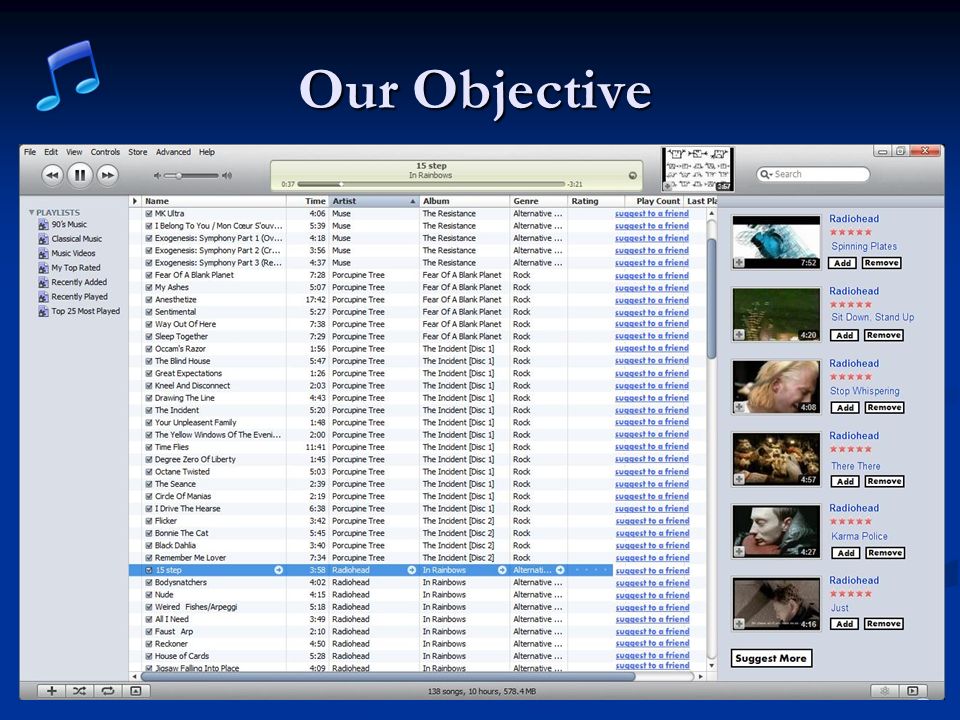This screenshot has height=720, width=960.
Task: Sort songs by Album column header
Action: click(465, 201)
